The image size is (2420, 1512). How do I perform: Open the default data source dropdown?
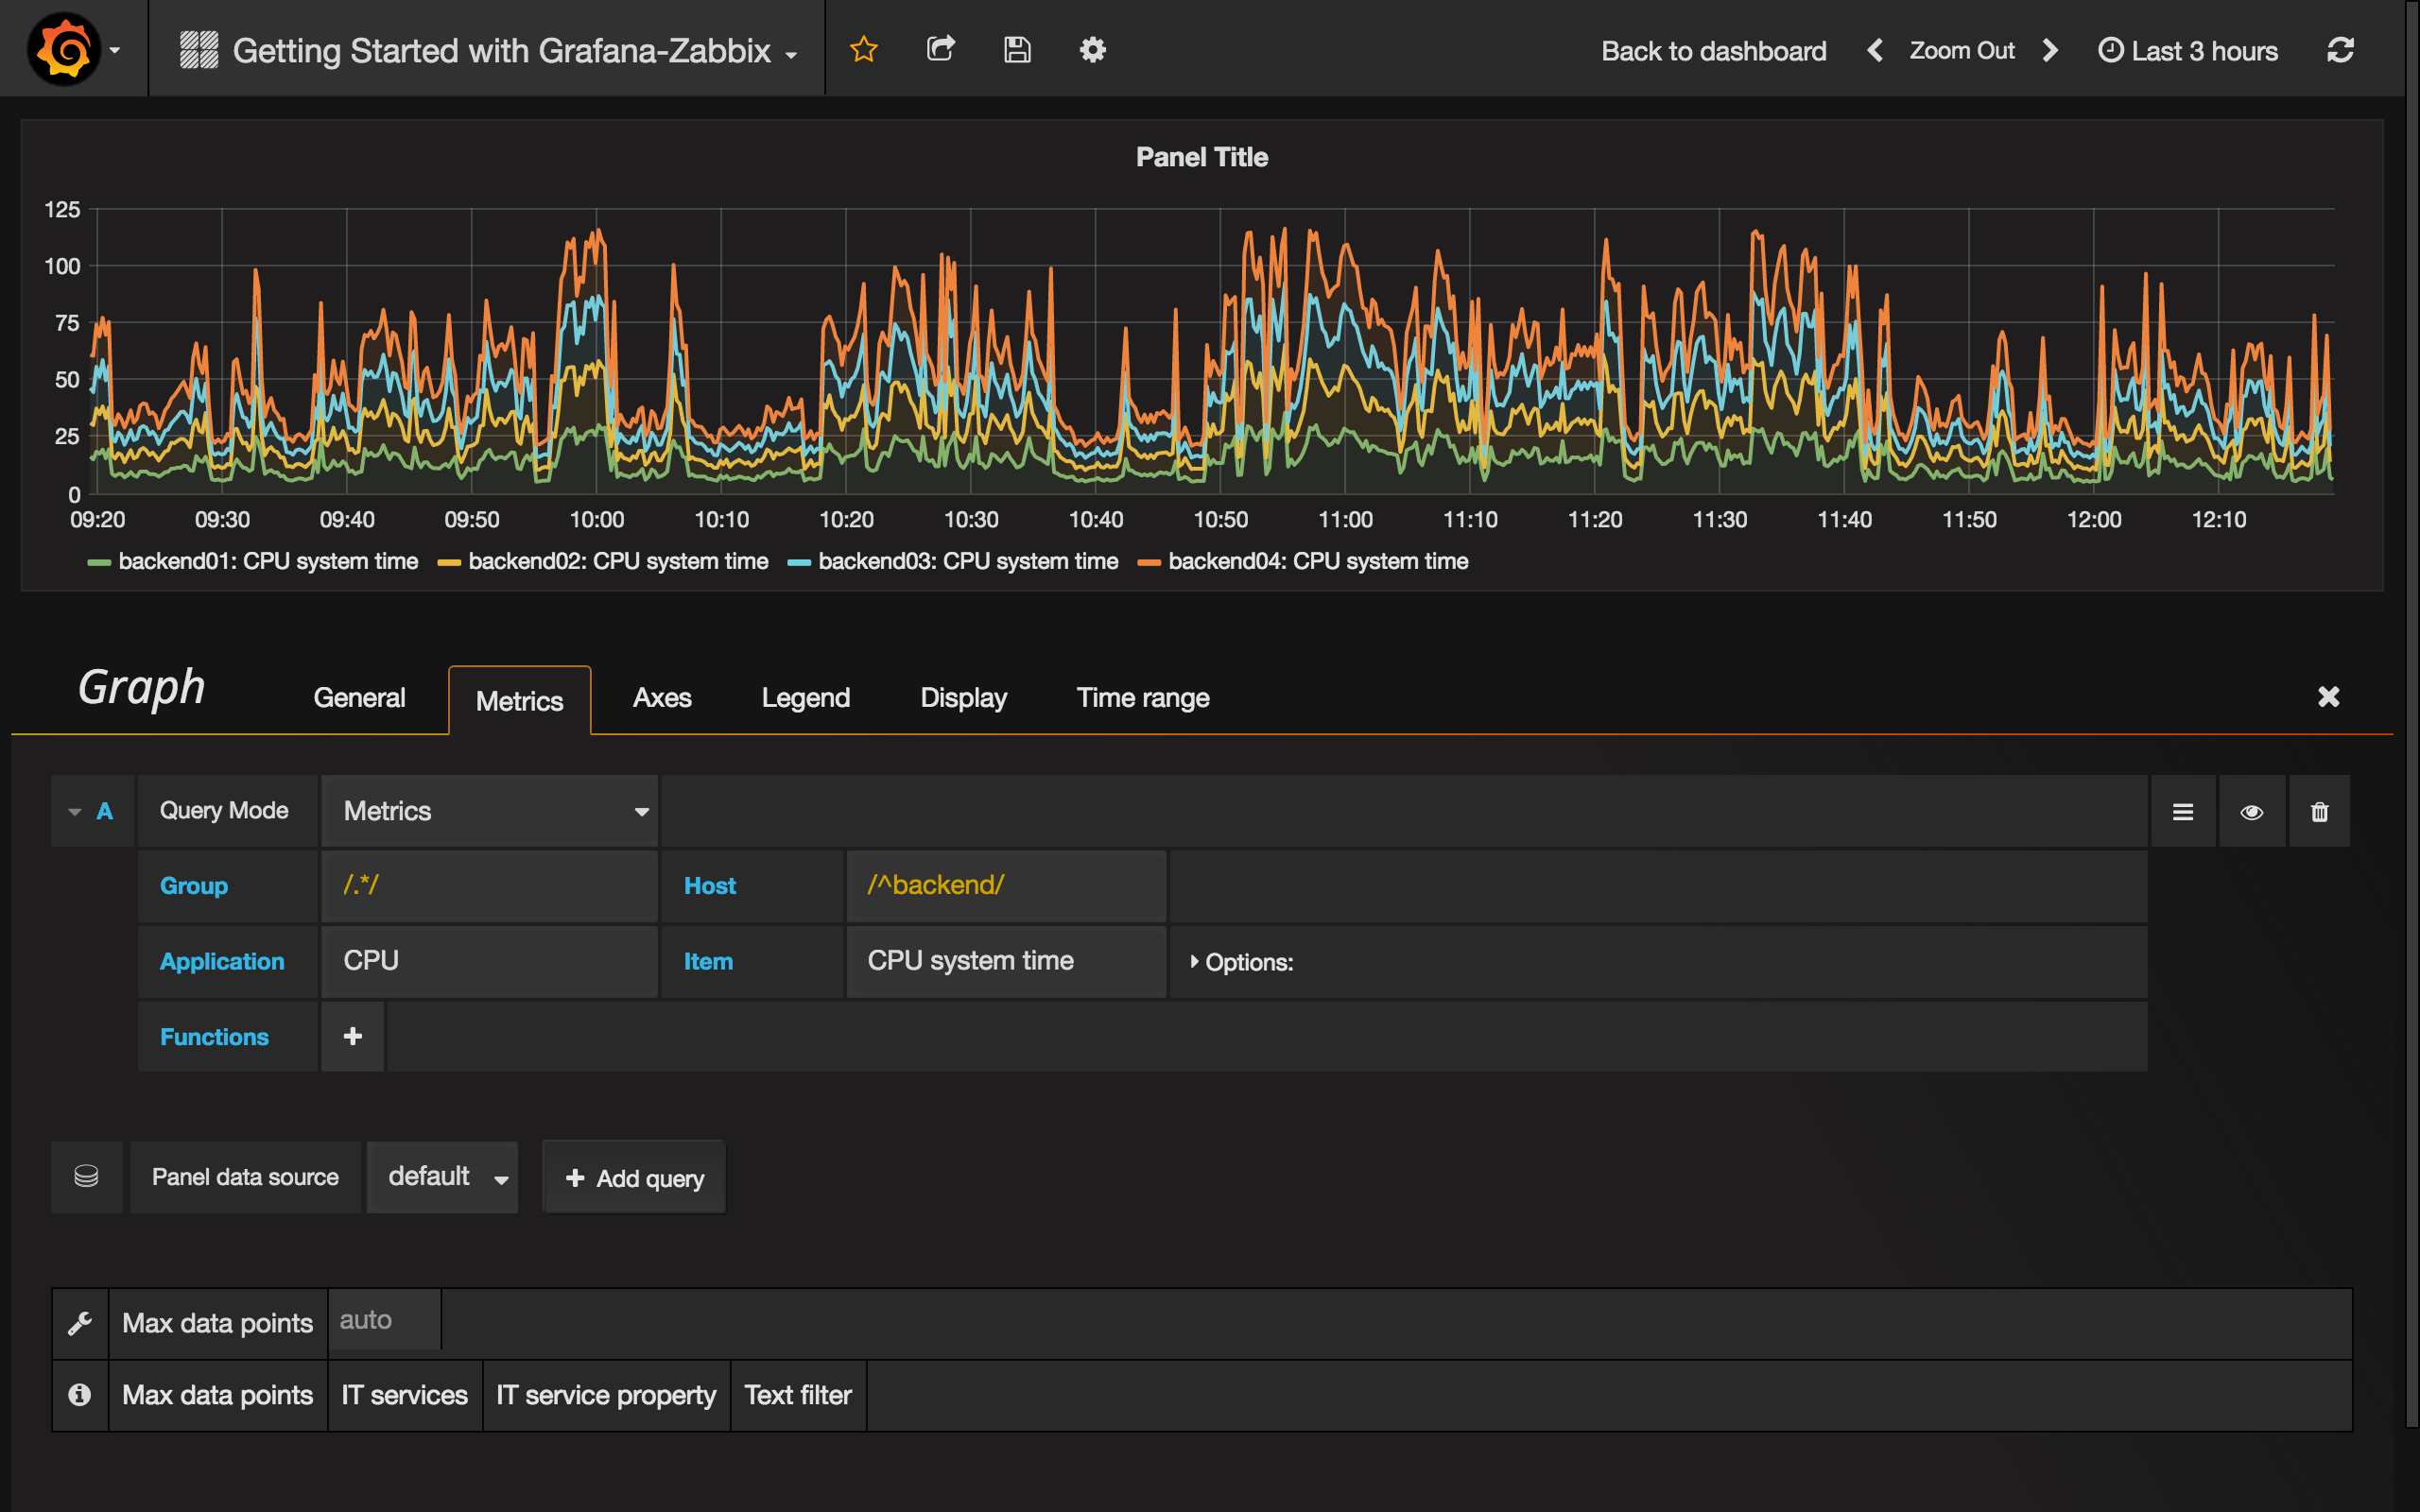(x=442, y=1177)
